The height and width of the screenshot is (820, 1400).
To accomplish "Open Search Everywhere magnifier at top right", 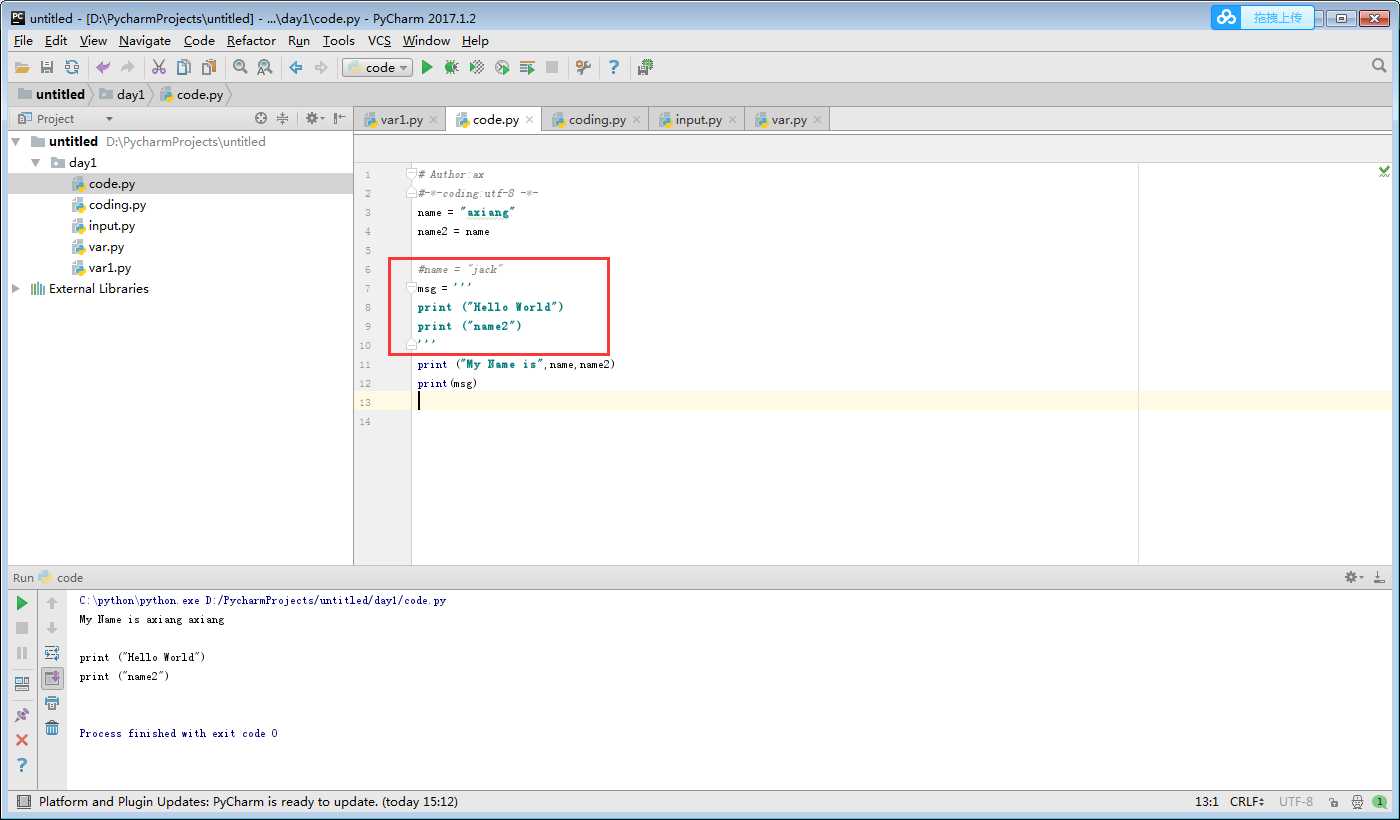I will pyautogui.click(x=1379, y=66).
